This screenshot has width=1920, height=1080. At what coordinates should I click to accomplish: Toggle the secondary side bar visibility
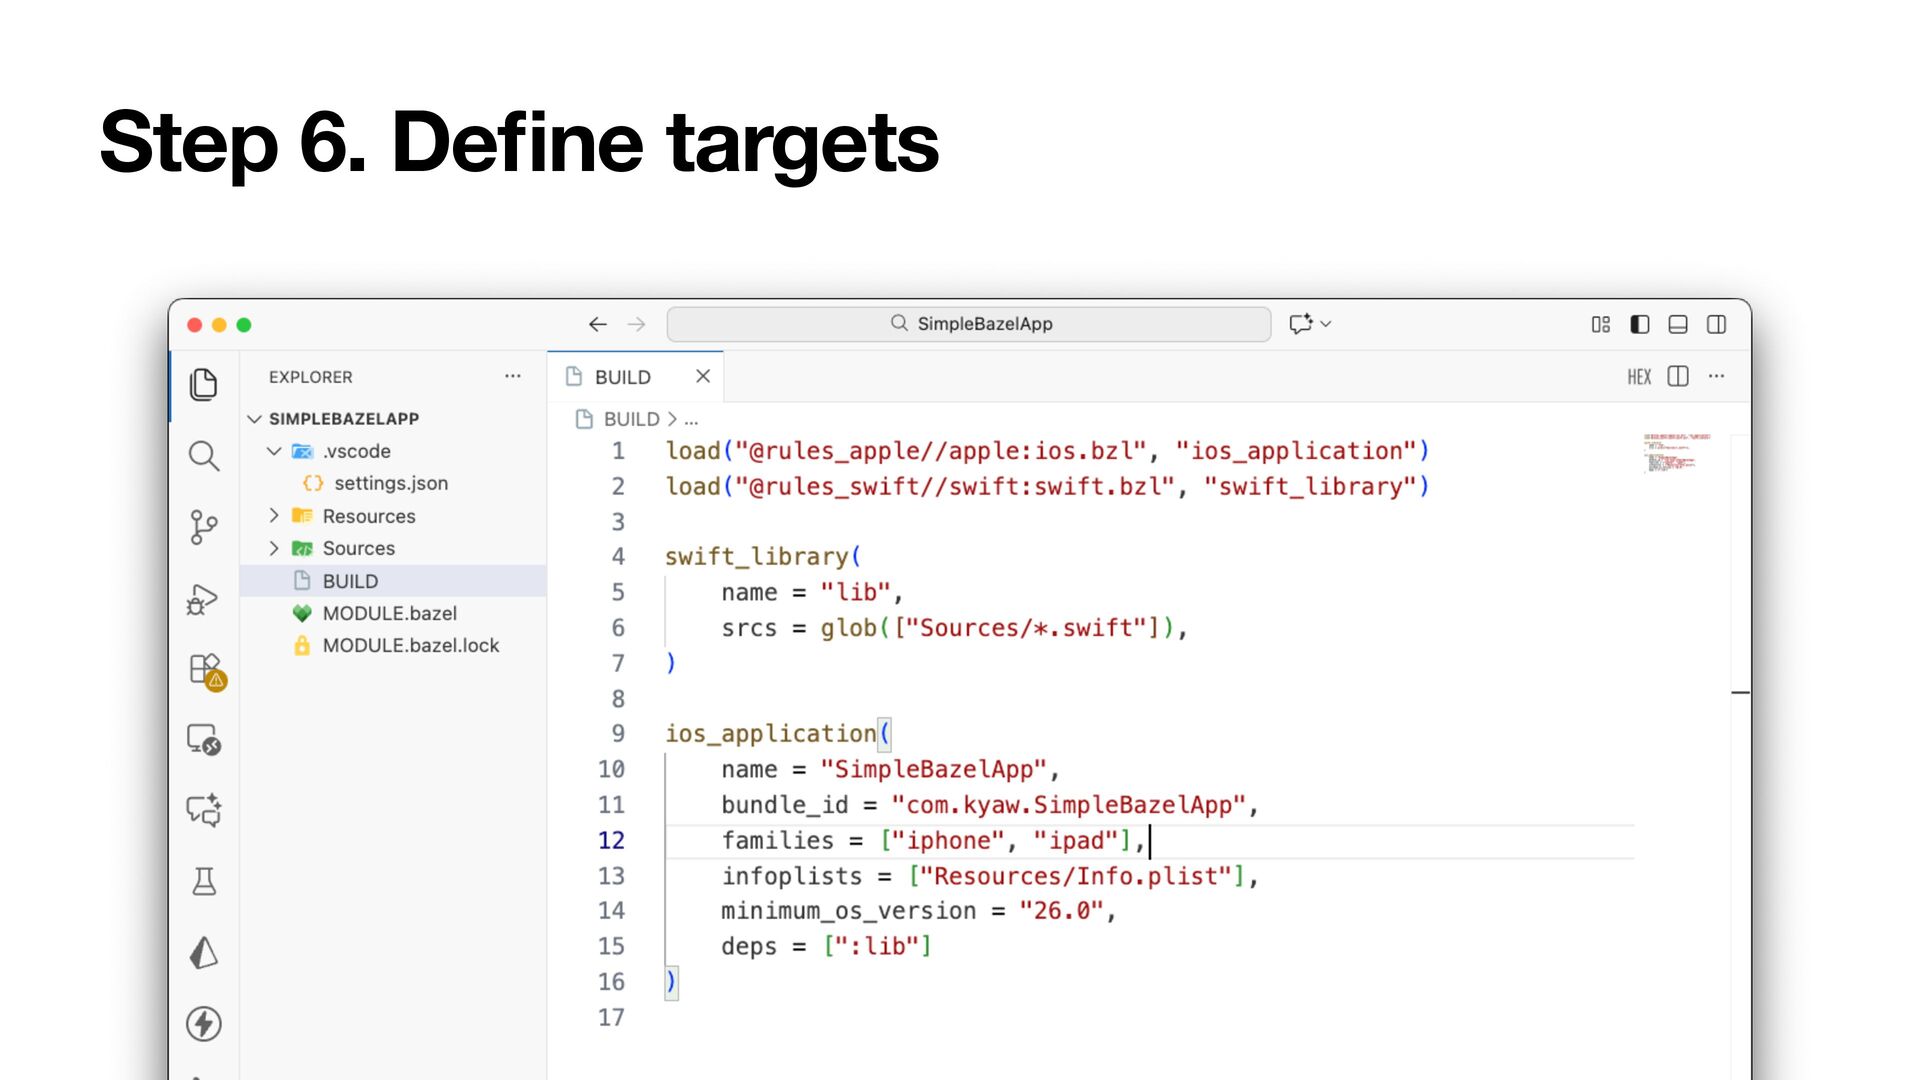[1717, 324]
